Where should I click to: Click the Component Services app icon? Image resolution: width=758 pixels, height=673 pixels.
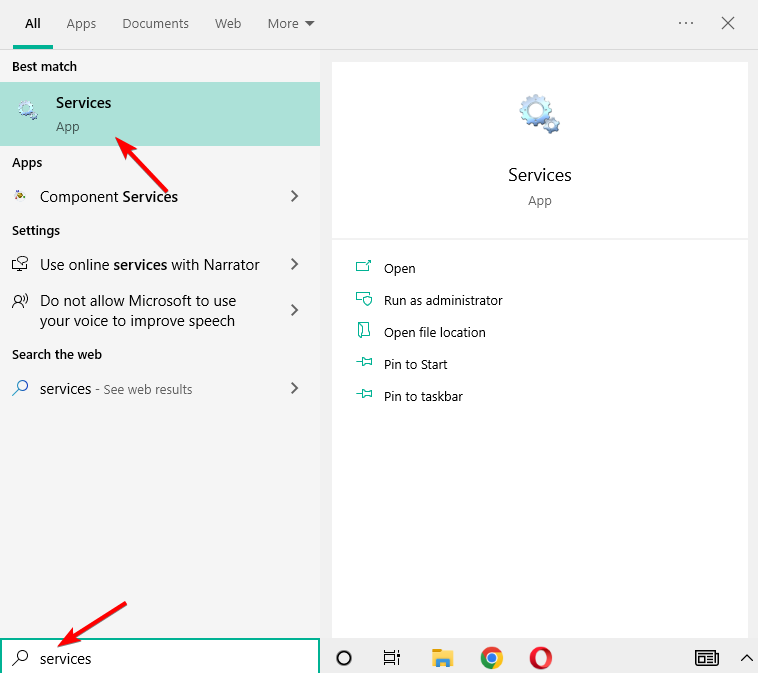pyautogui.click(x=20, y=196)
